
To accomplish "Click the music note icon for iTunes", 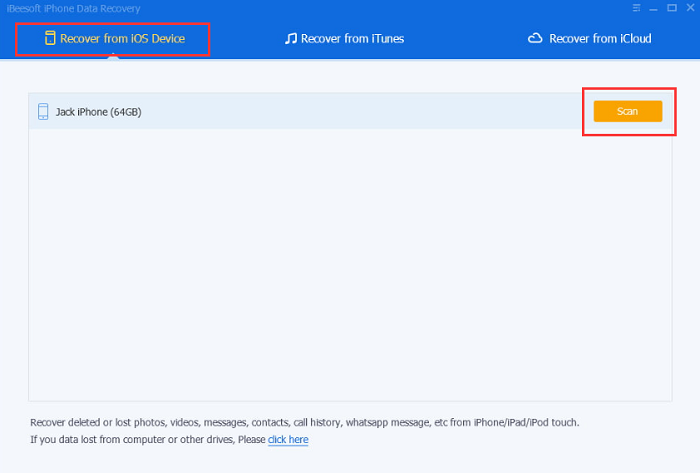I will (x=291, y=39).
